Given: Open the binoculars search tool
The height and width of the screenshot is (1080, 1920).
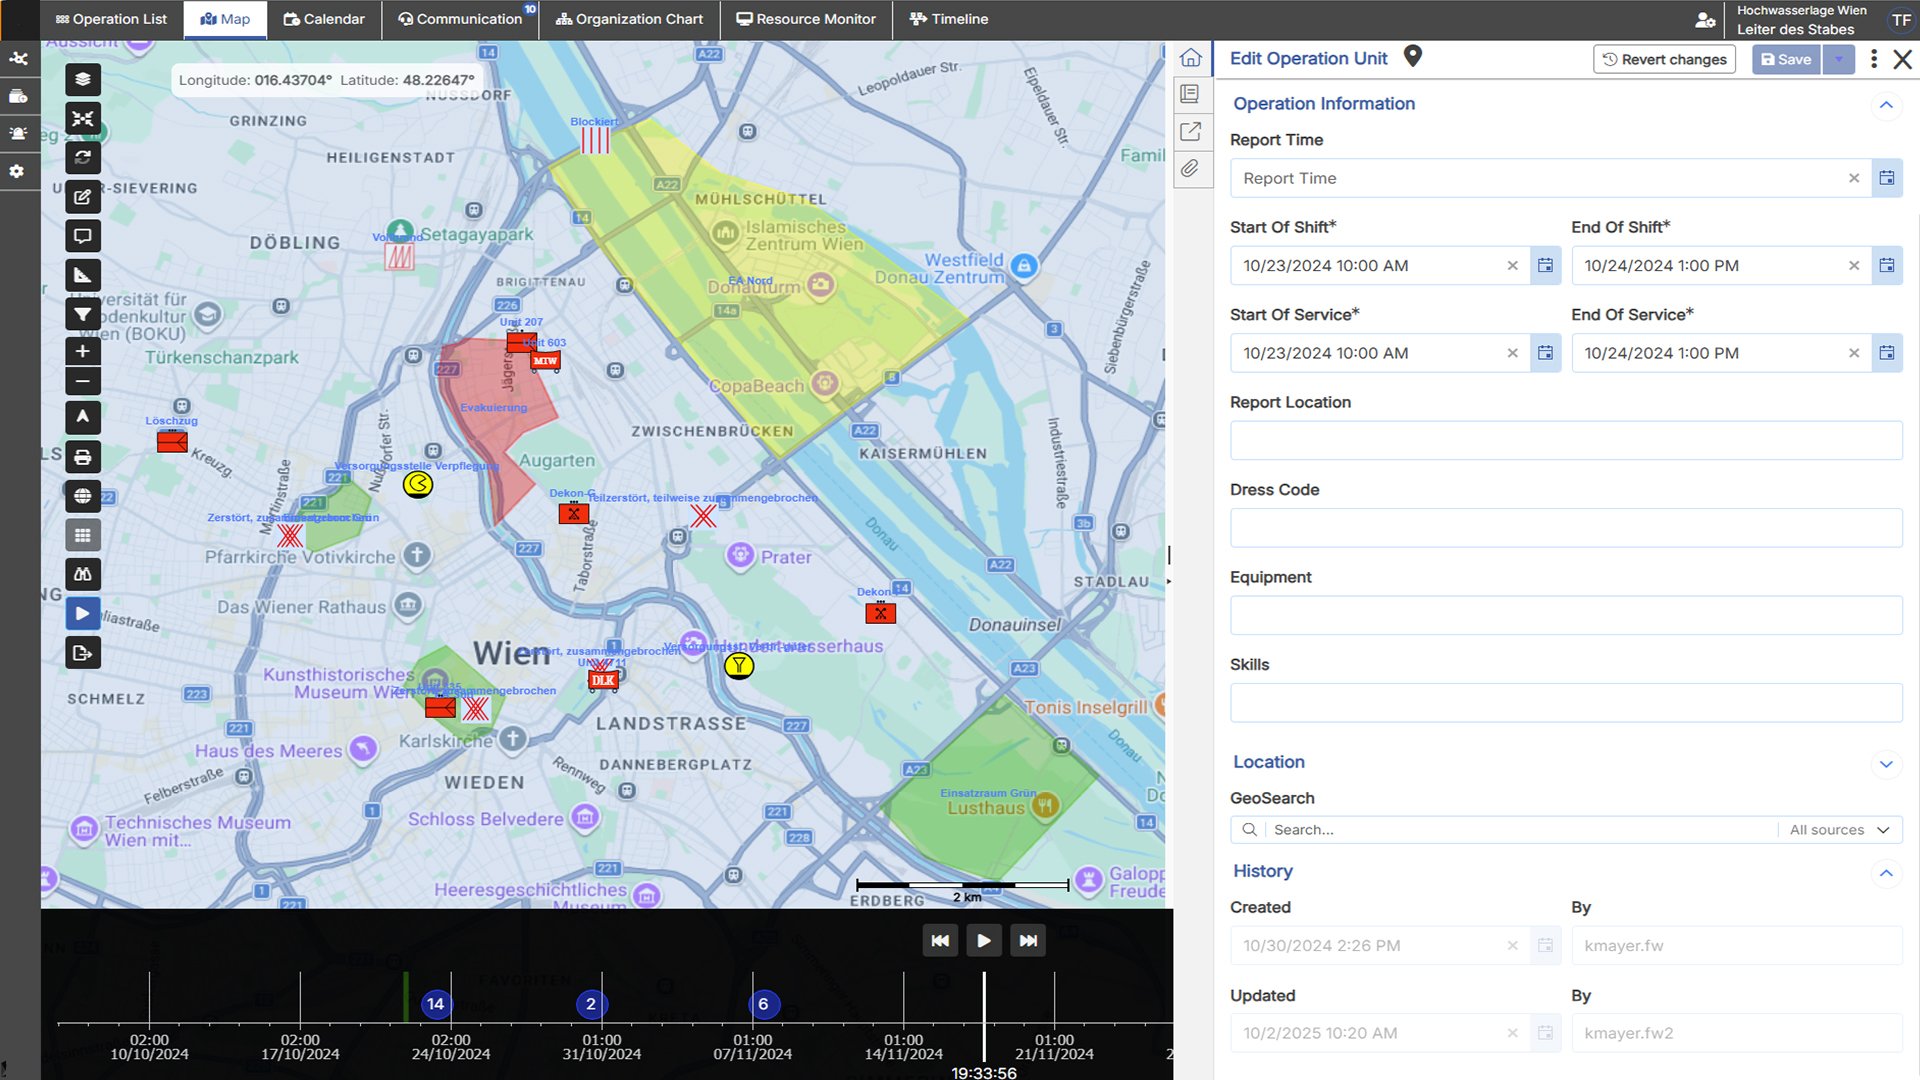Looking at the screenshot, I should pos(83,574).
